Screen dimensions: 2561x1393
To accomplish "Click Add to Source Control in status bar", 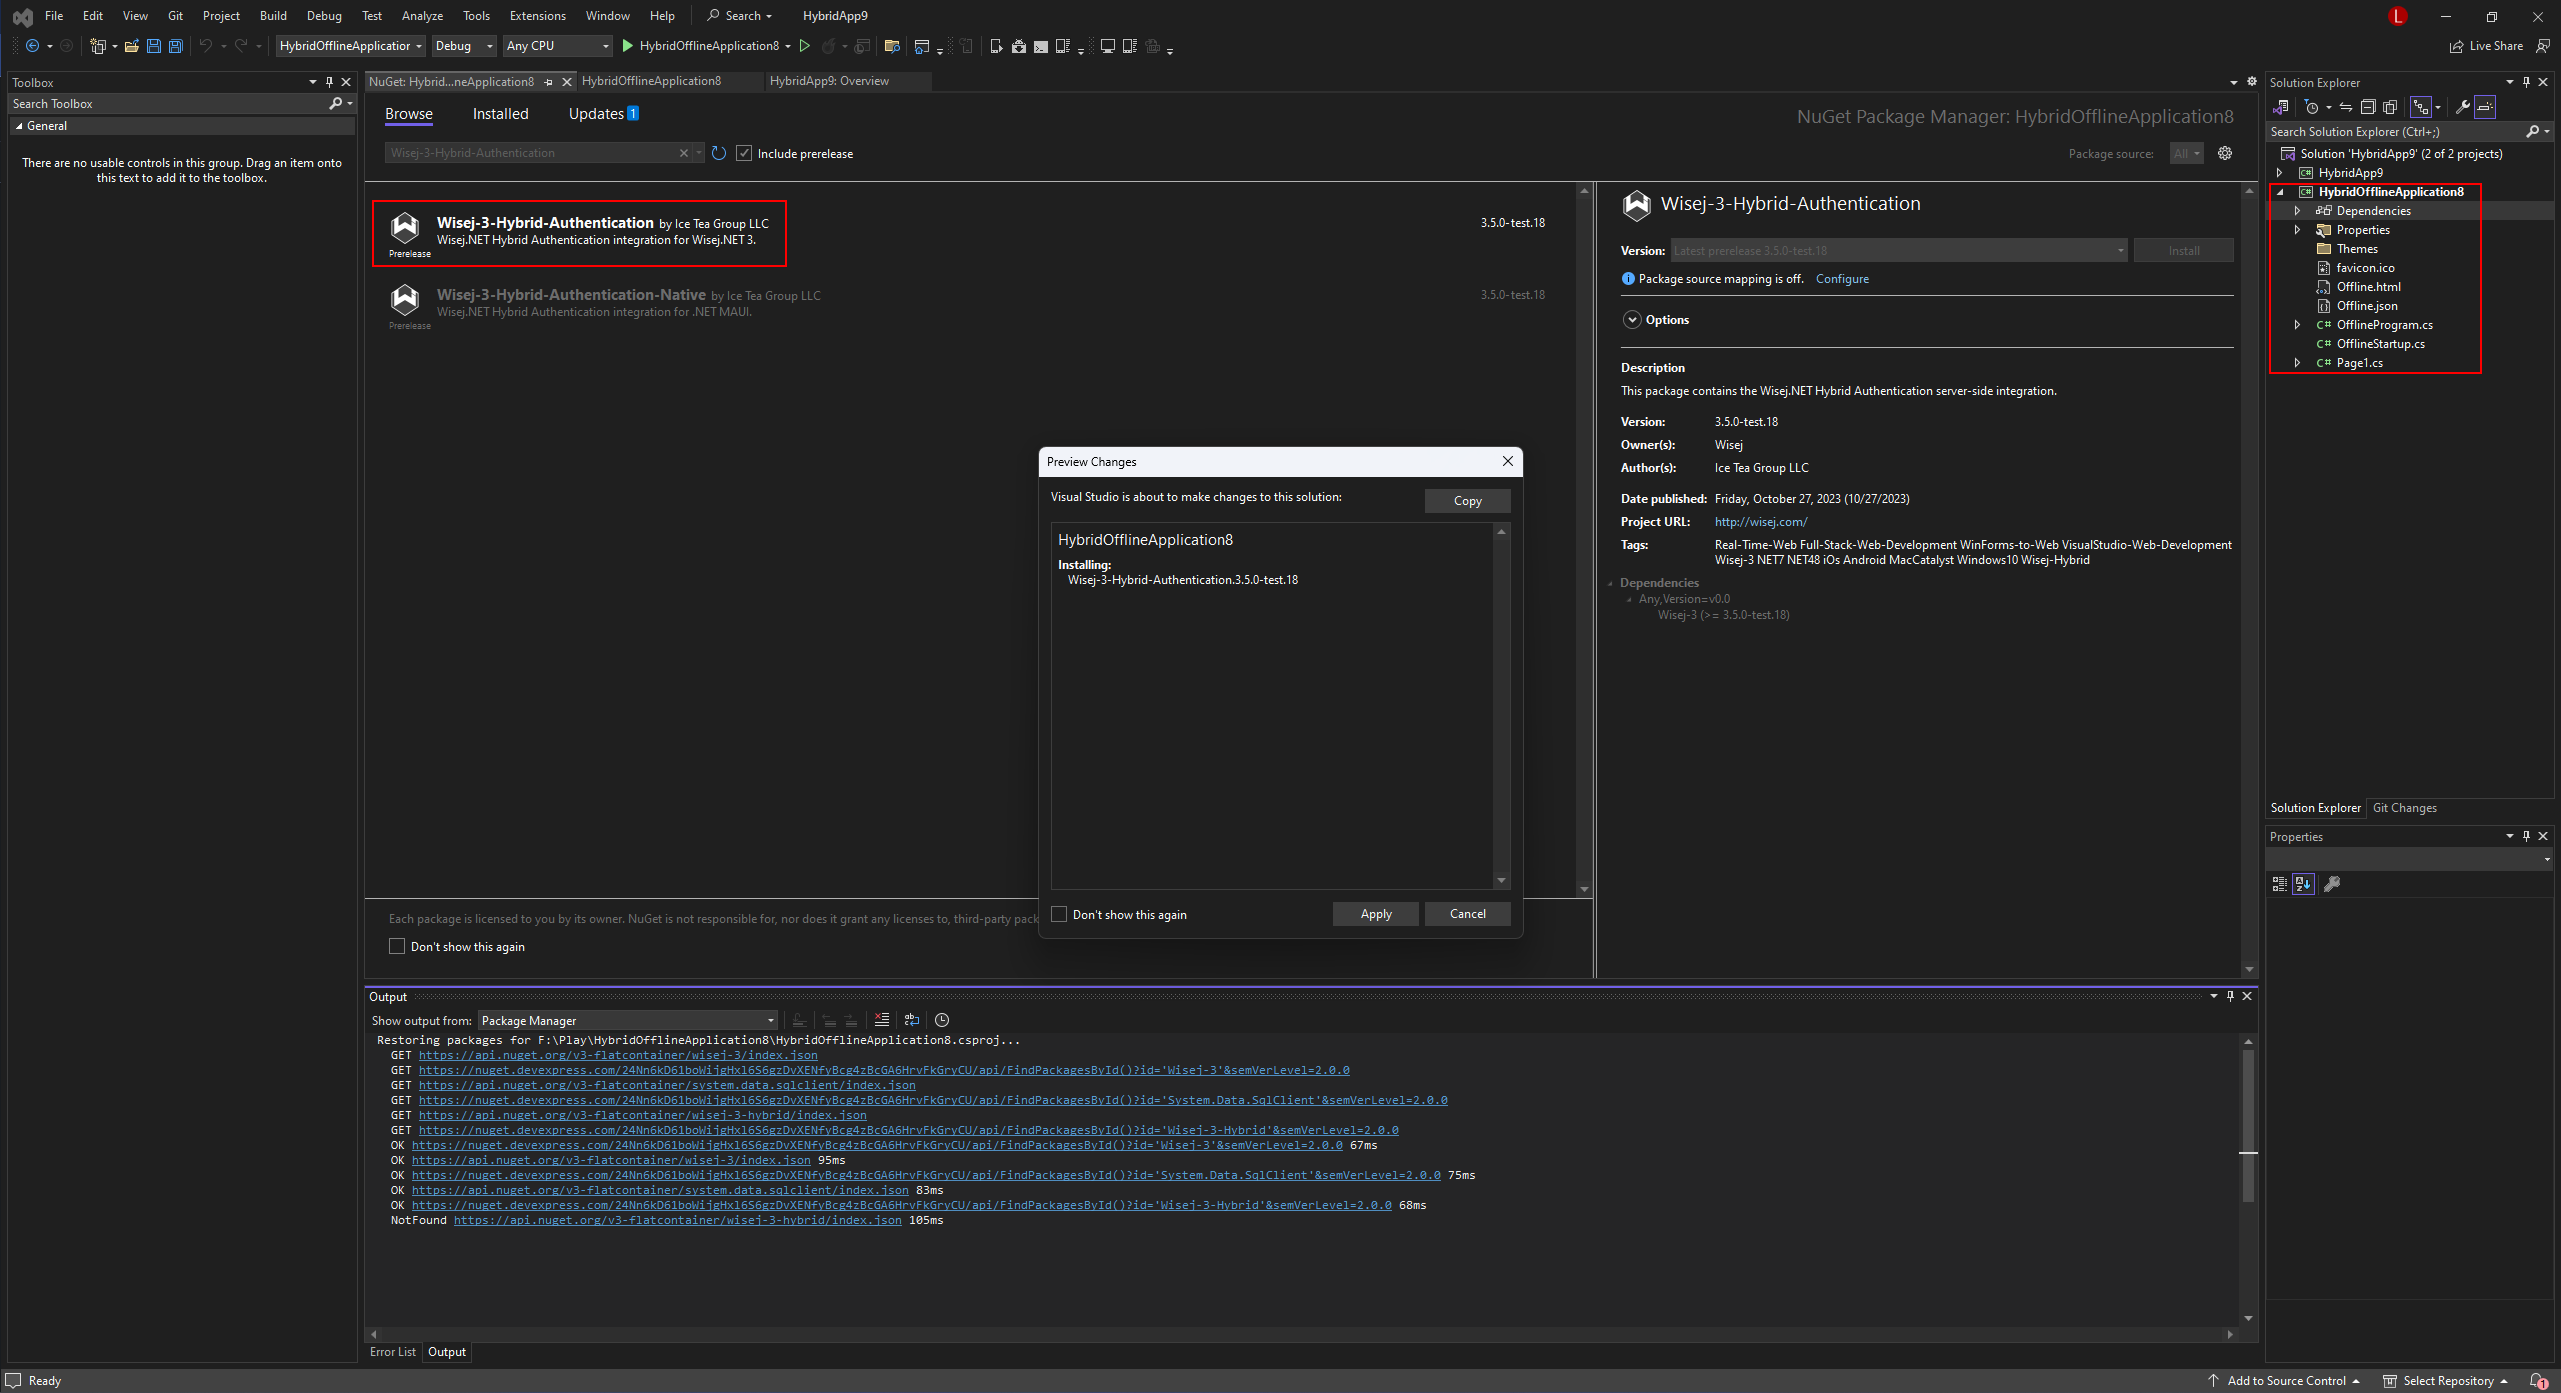I will click(x=2285, y=1381).
